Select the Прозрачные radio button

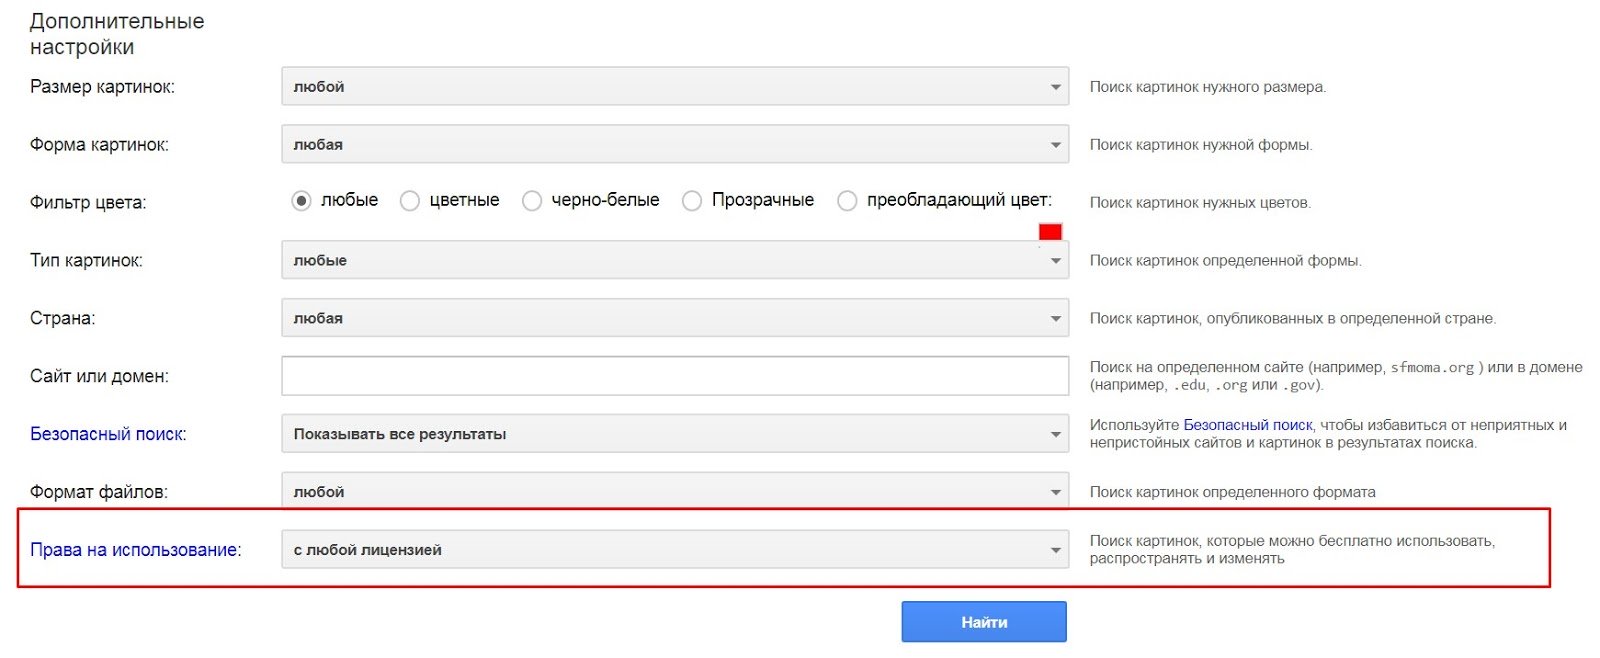coord(692,201)
